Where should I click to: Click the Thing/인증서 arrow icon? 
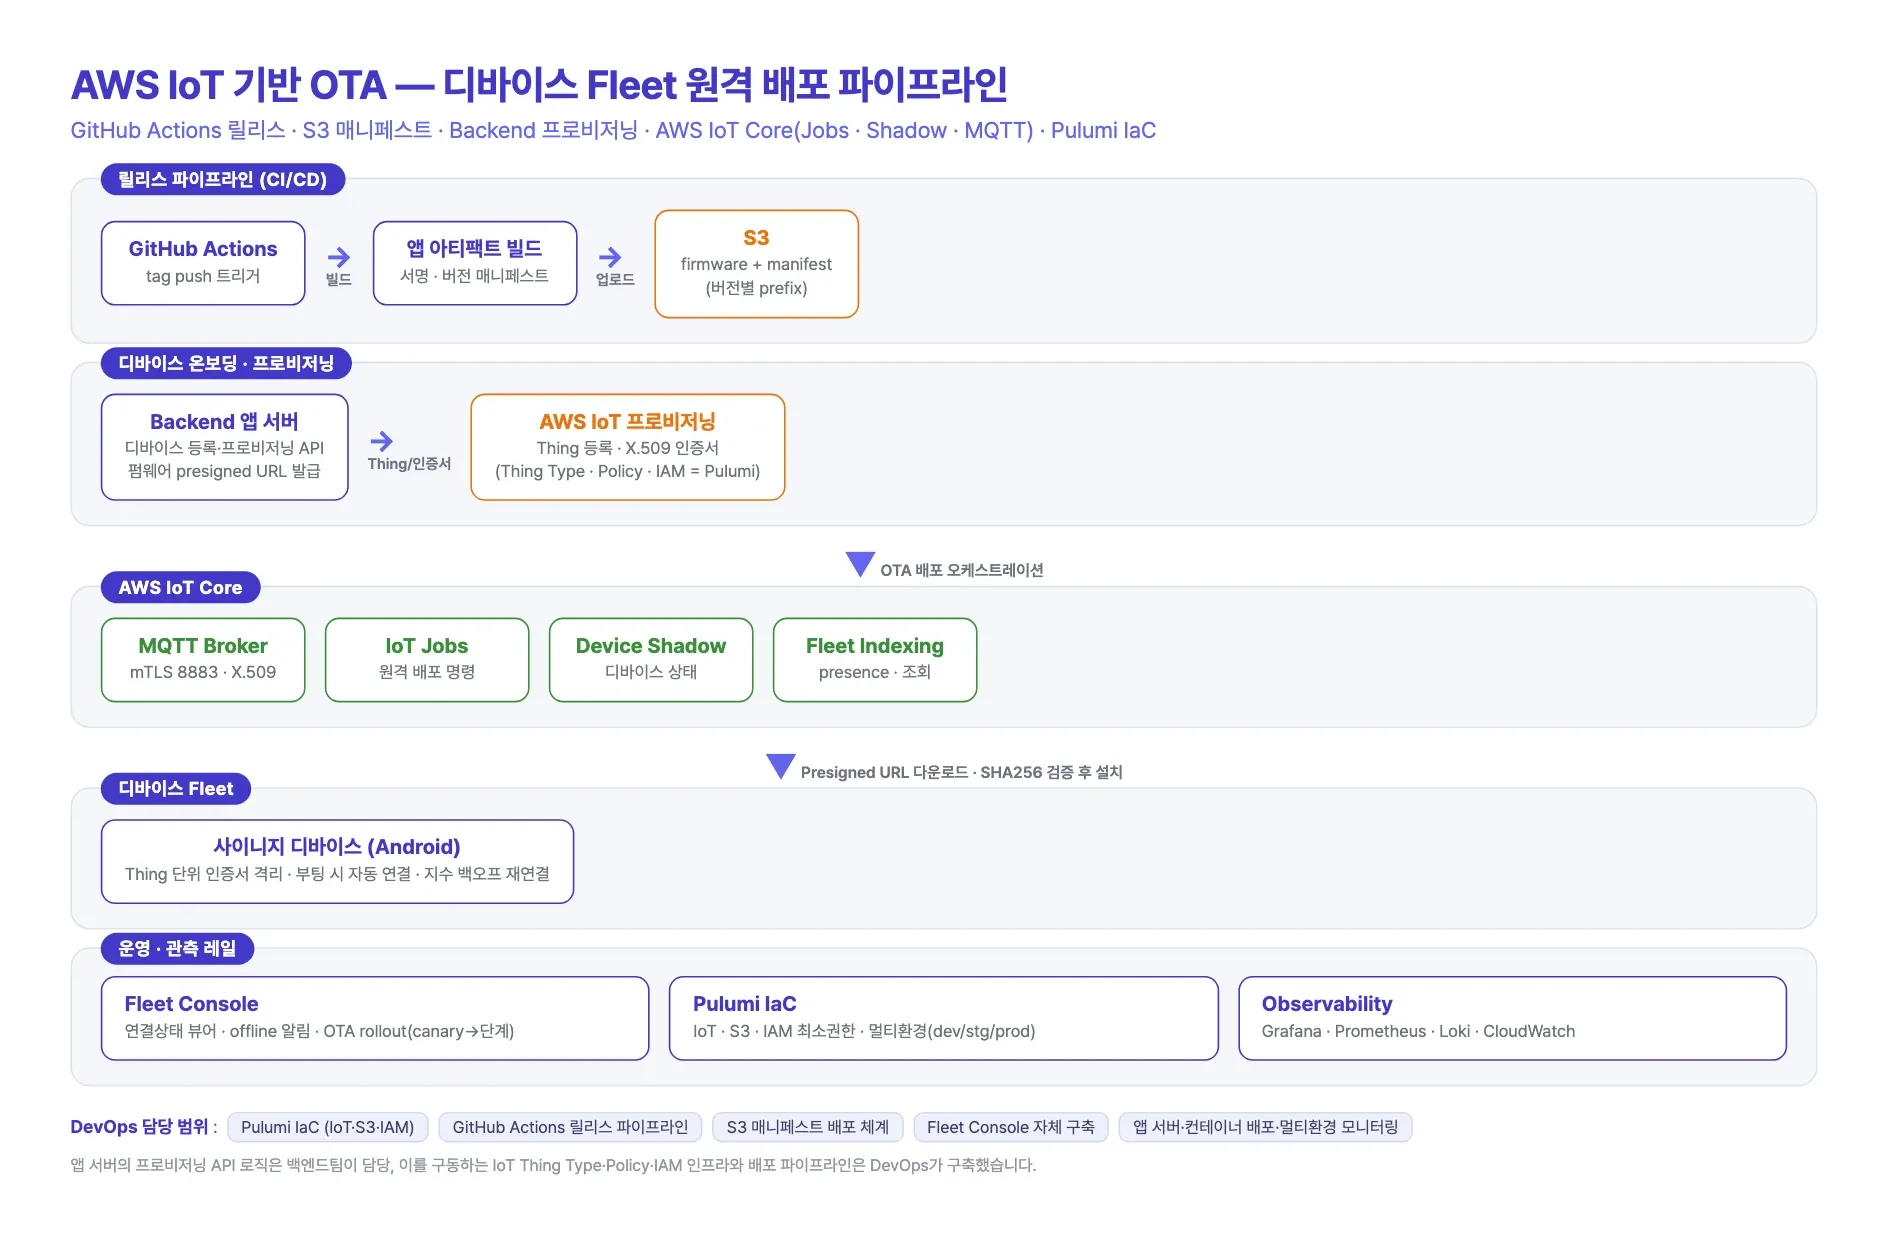coord(382,441)
